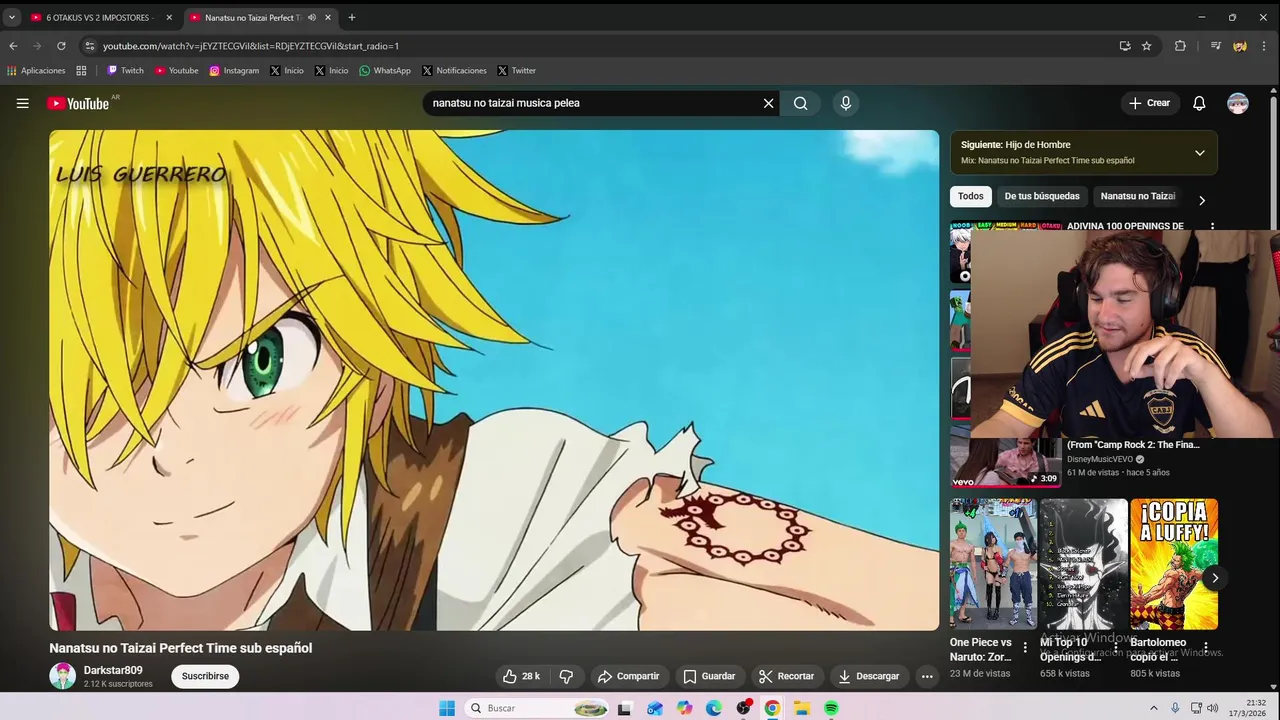1280x720 pixels.
Task: Clear the search box with X
Action: 768,103
